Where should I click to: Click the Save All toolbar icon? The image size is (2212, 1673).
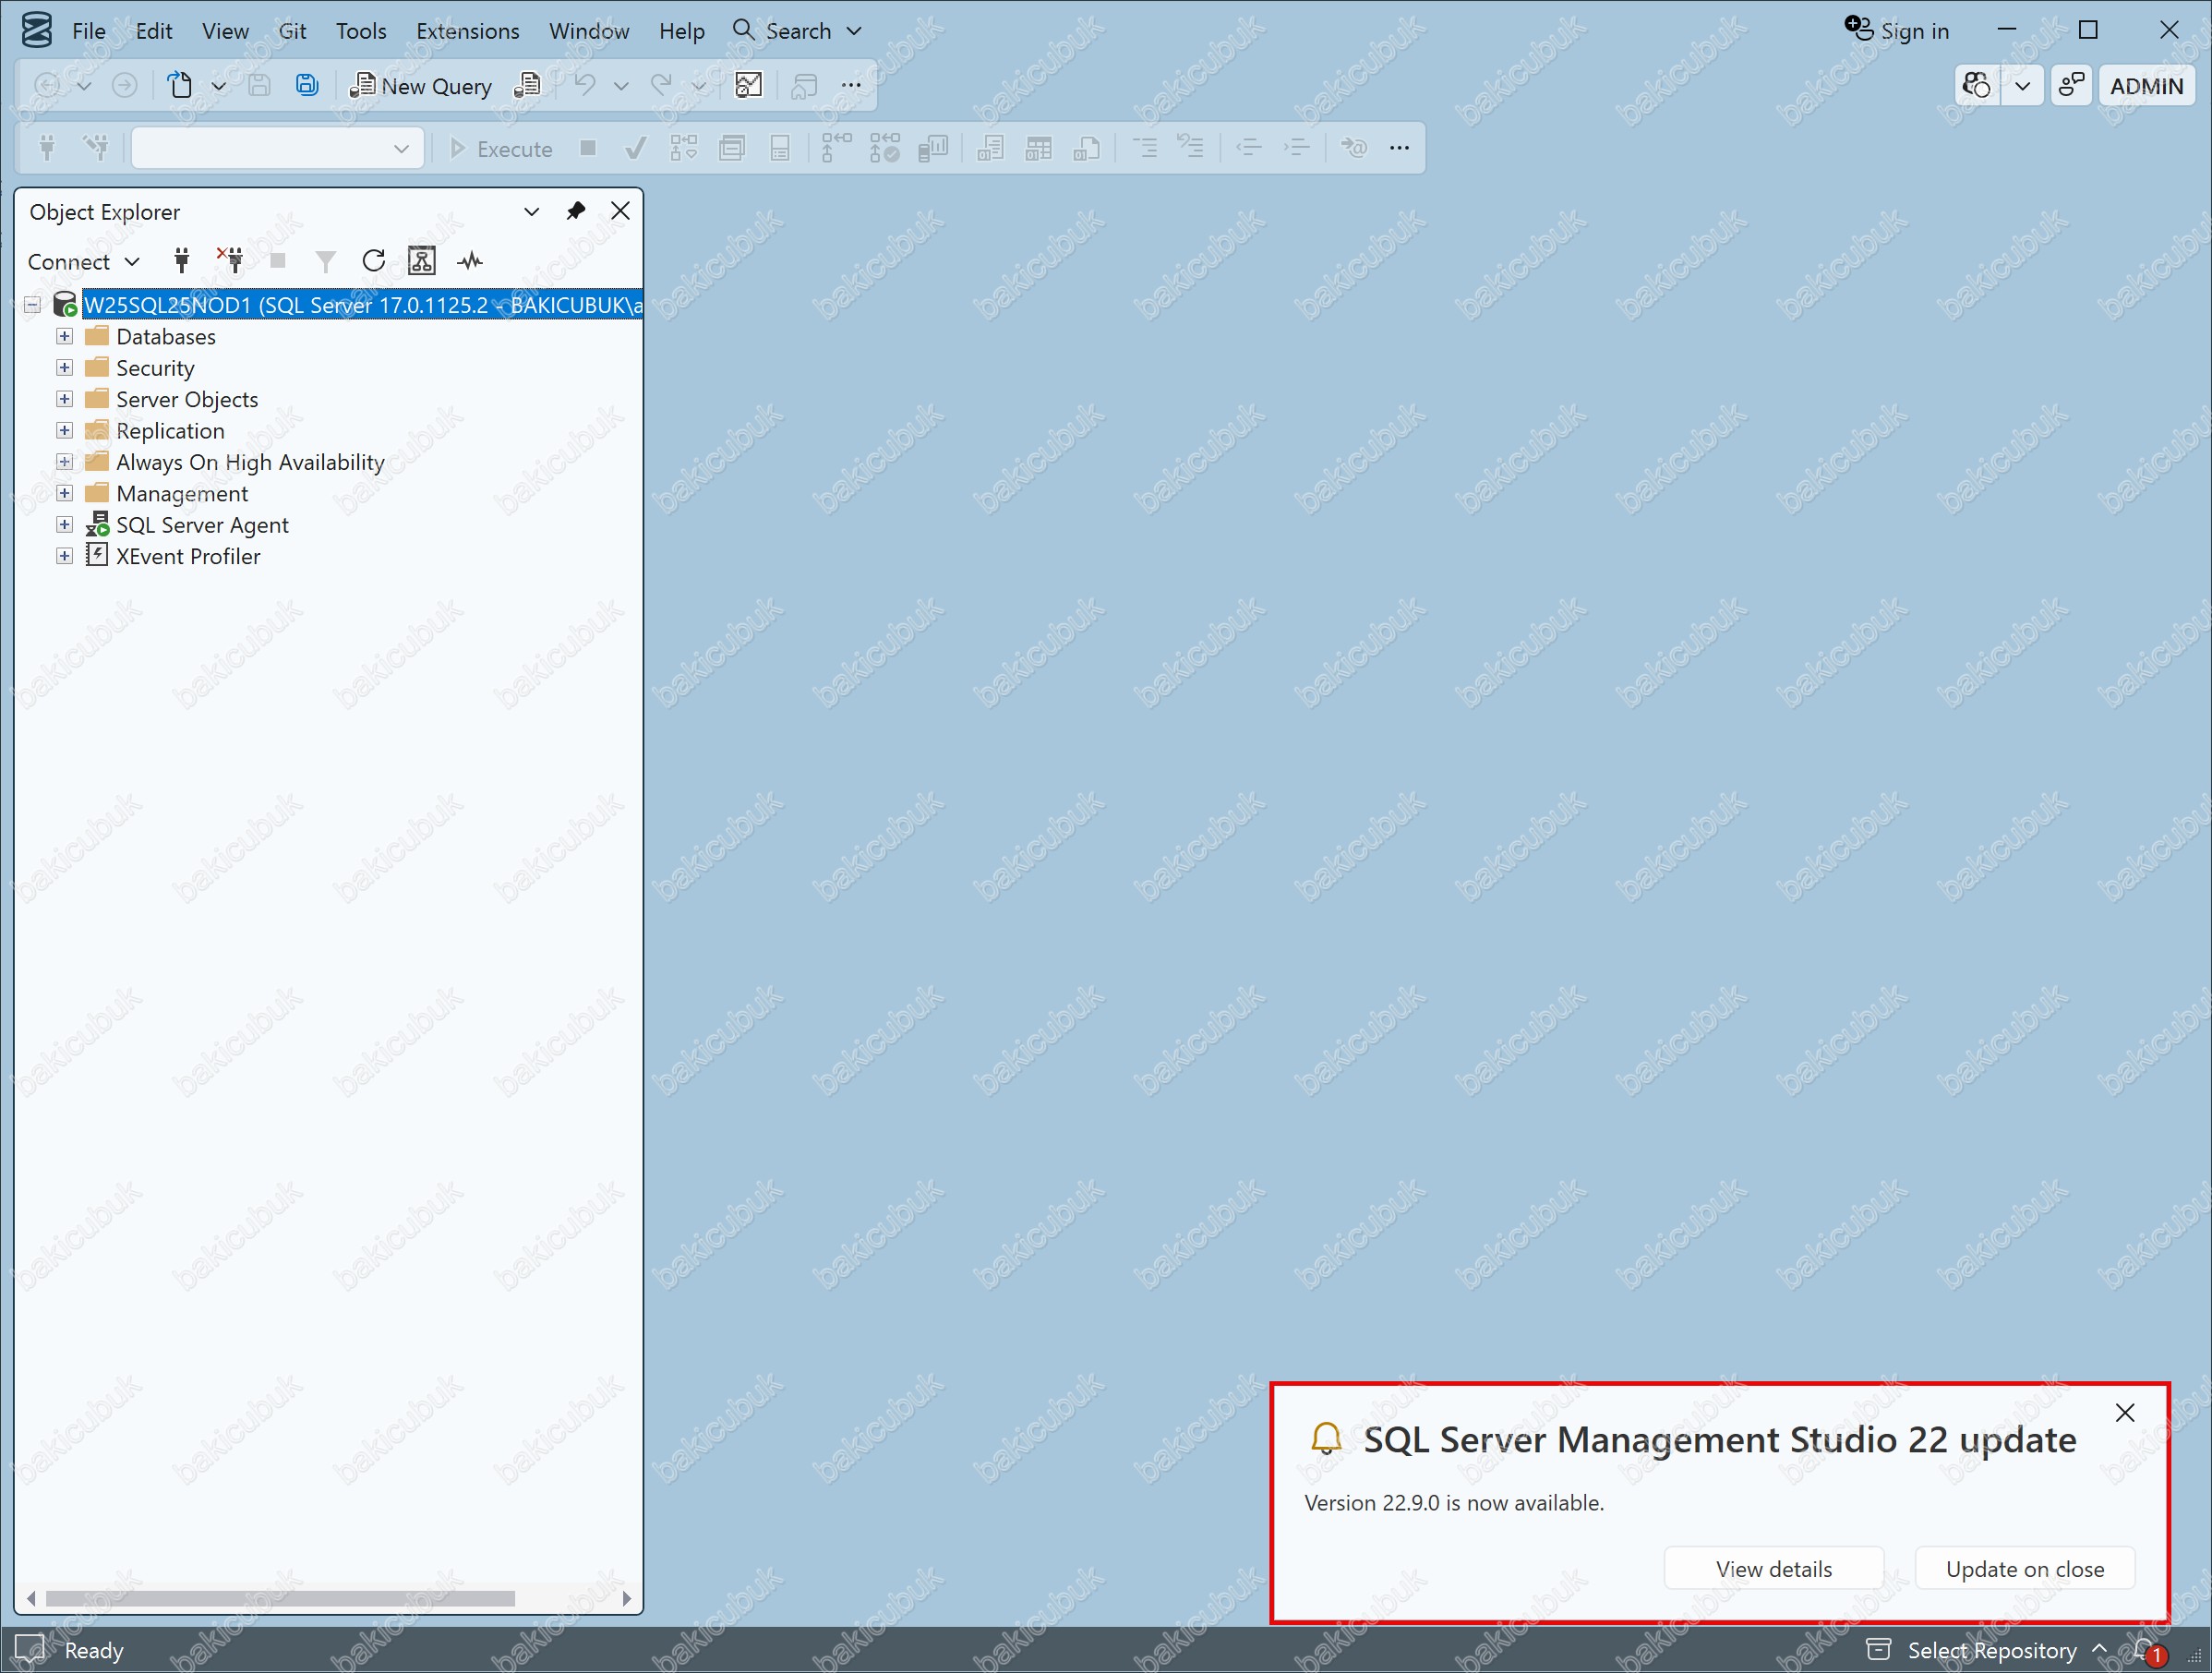(307, 85)
